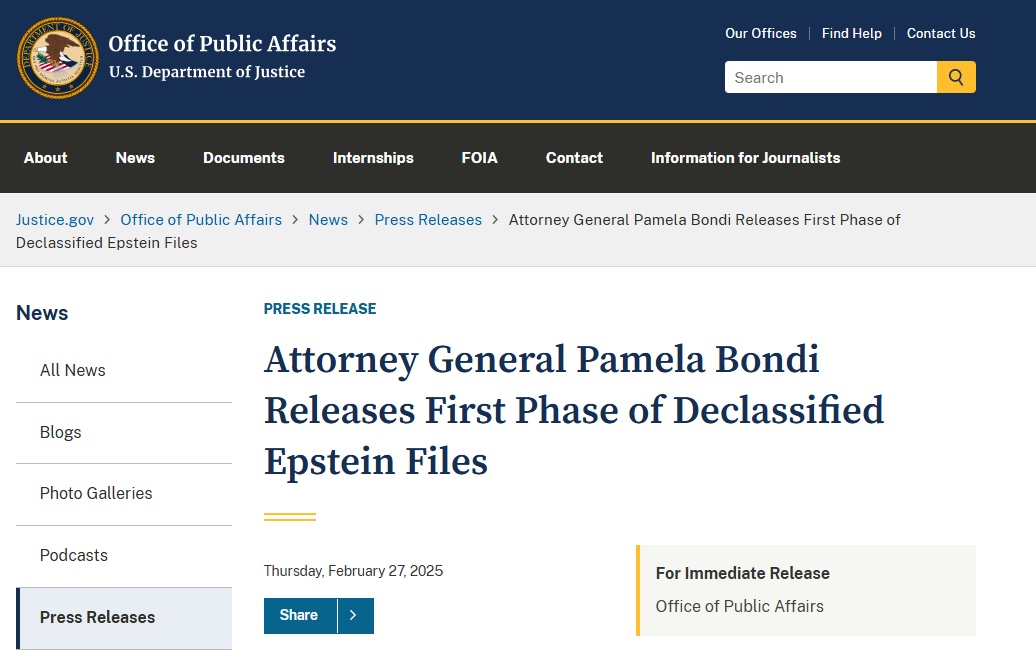Open Photo Galleries in the sidebar
The image size is (1036, 669).
click(96, 494)
